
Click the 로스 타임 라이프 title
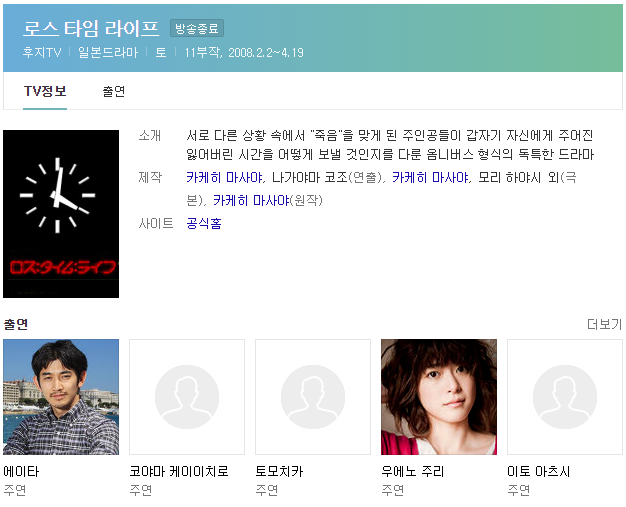click(91, 28)
